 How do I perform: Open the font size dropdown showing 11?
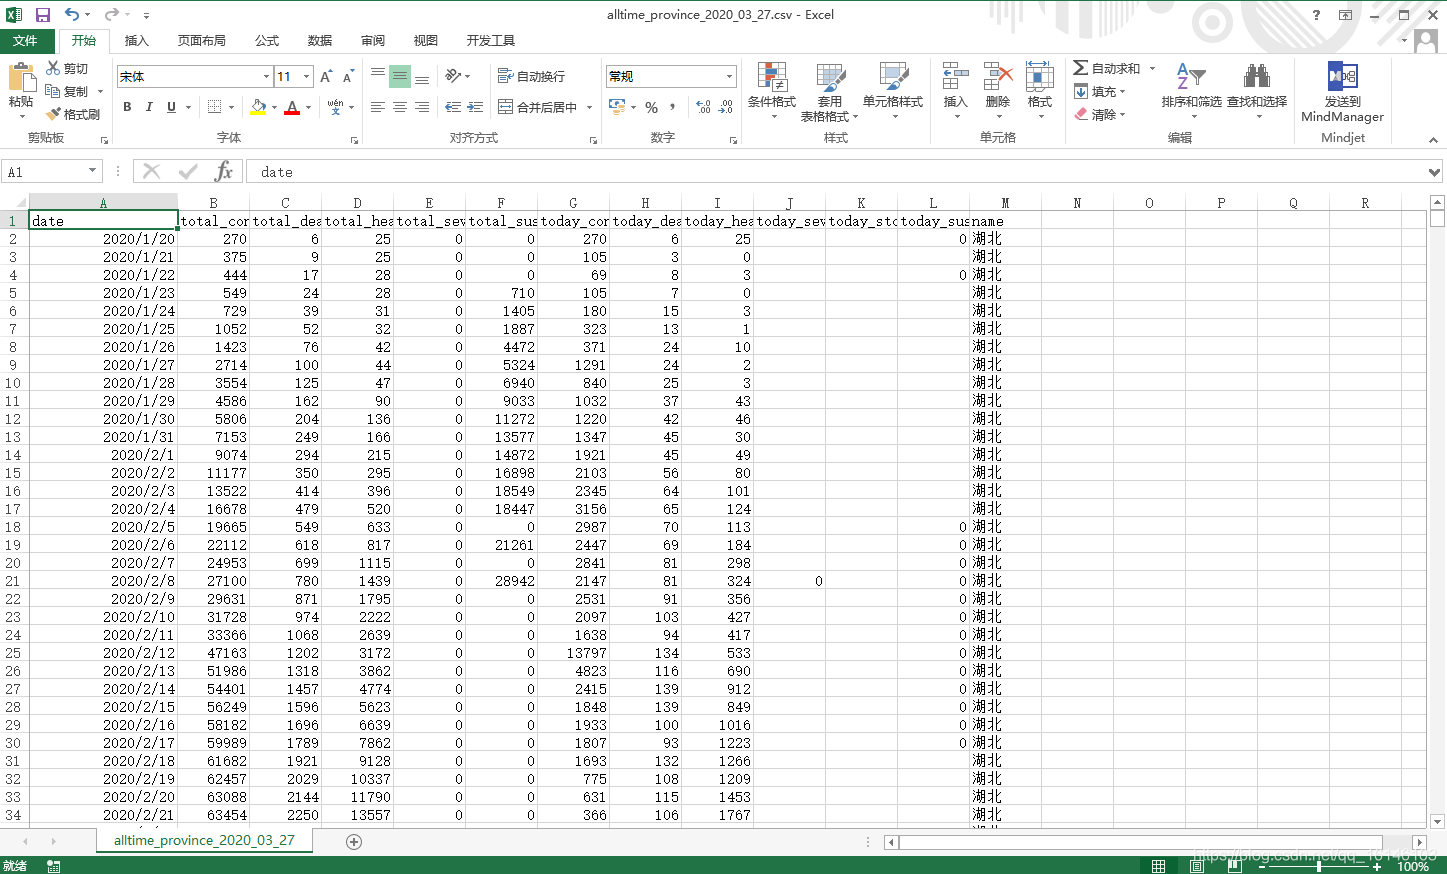304,77
